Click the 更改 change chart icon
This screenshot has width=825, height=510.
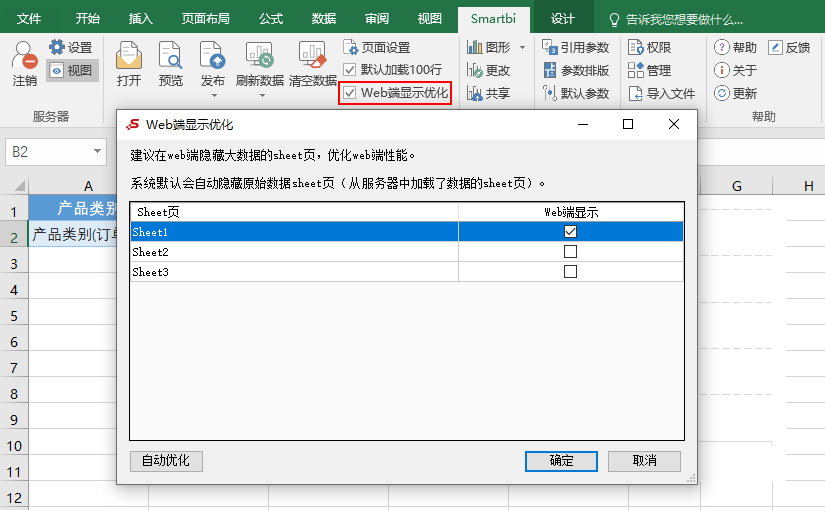click(474, 70)
